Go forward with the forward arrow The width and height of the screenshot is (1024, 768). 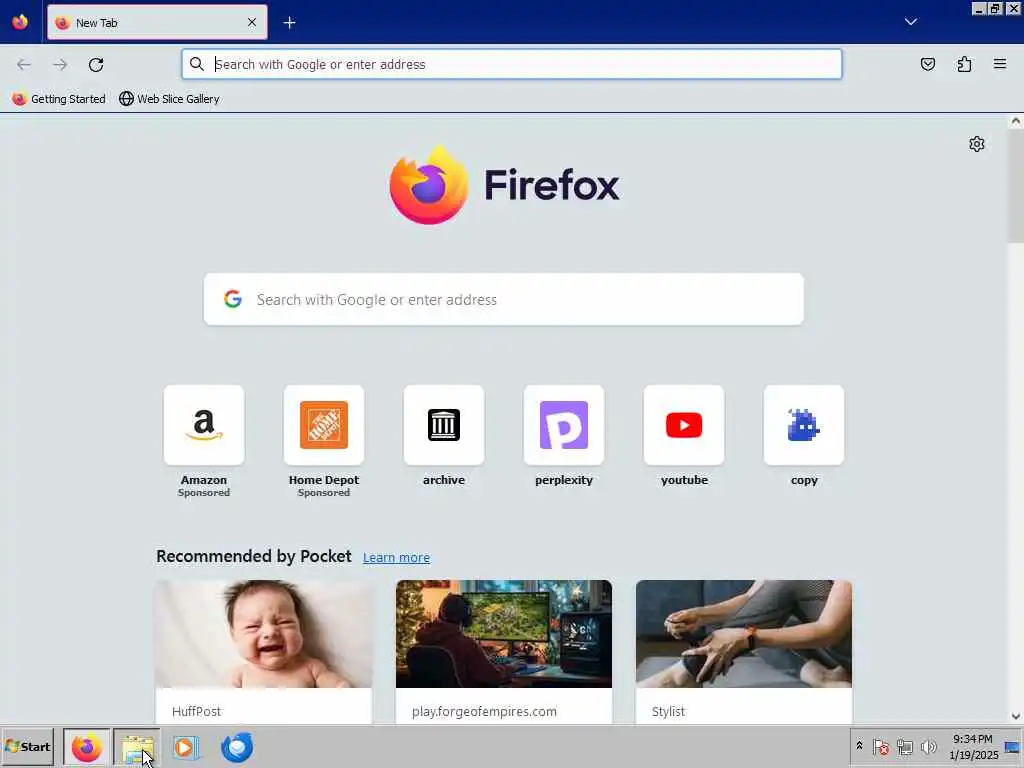pos(60,64)
